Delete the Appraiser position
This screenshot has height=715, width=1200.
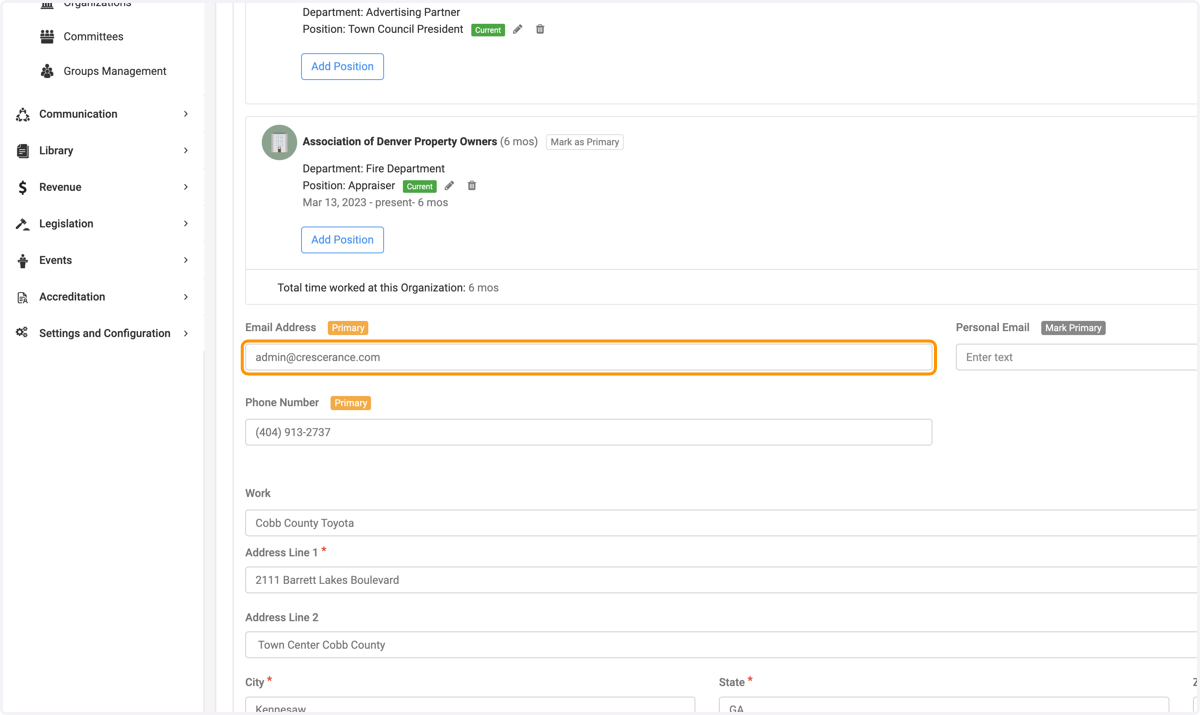point(472,186)
